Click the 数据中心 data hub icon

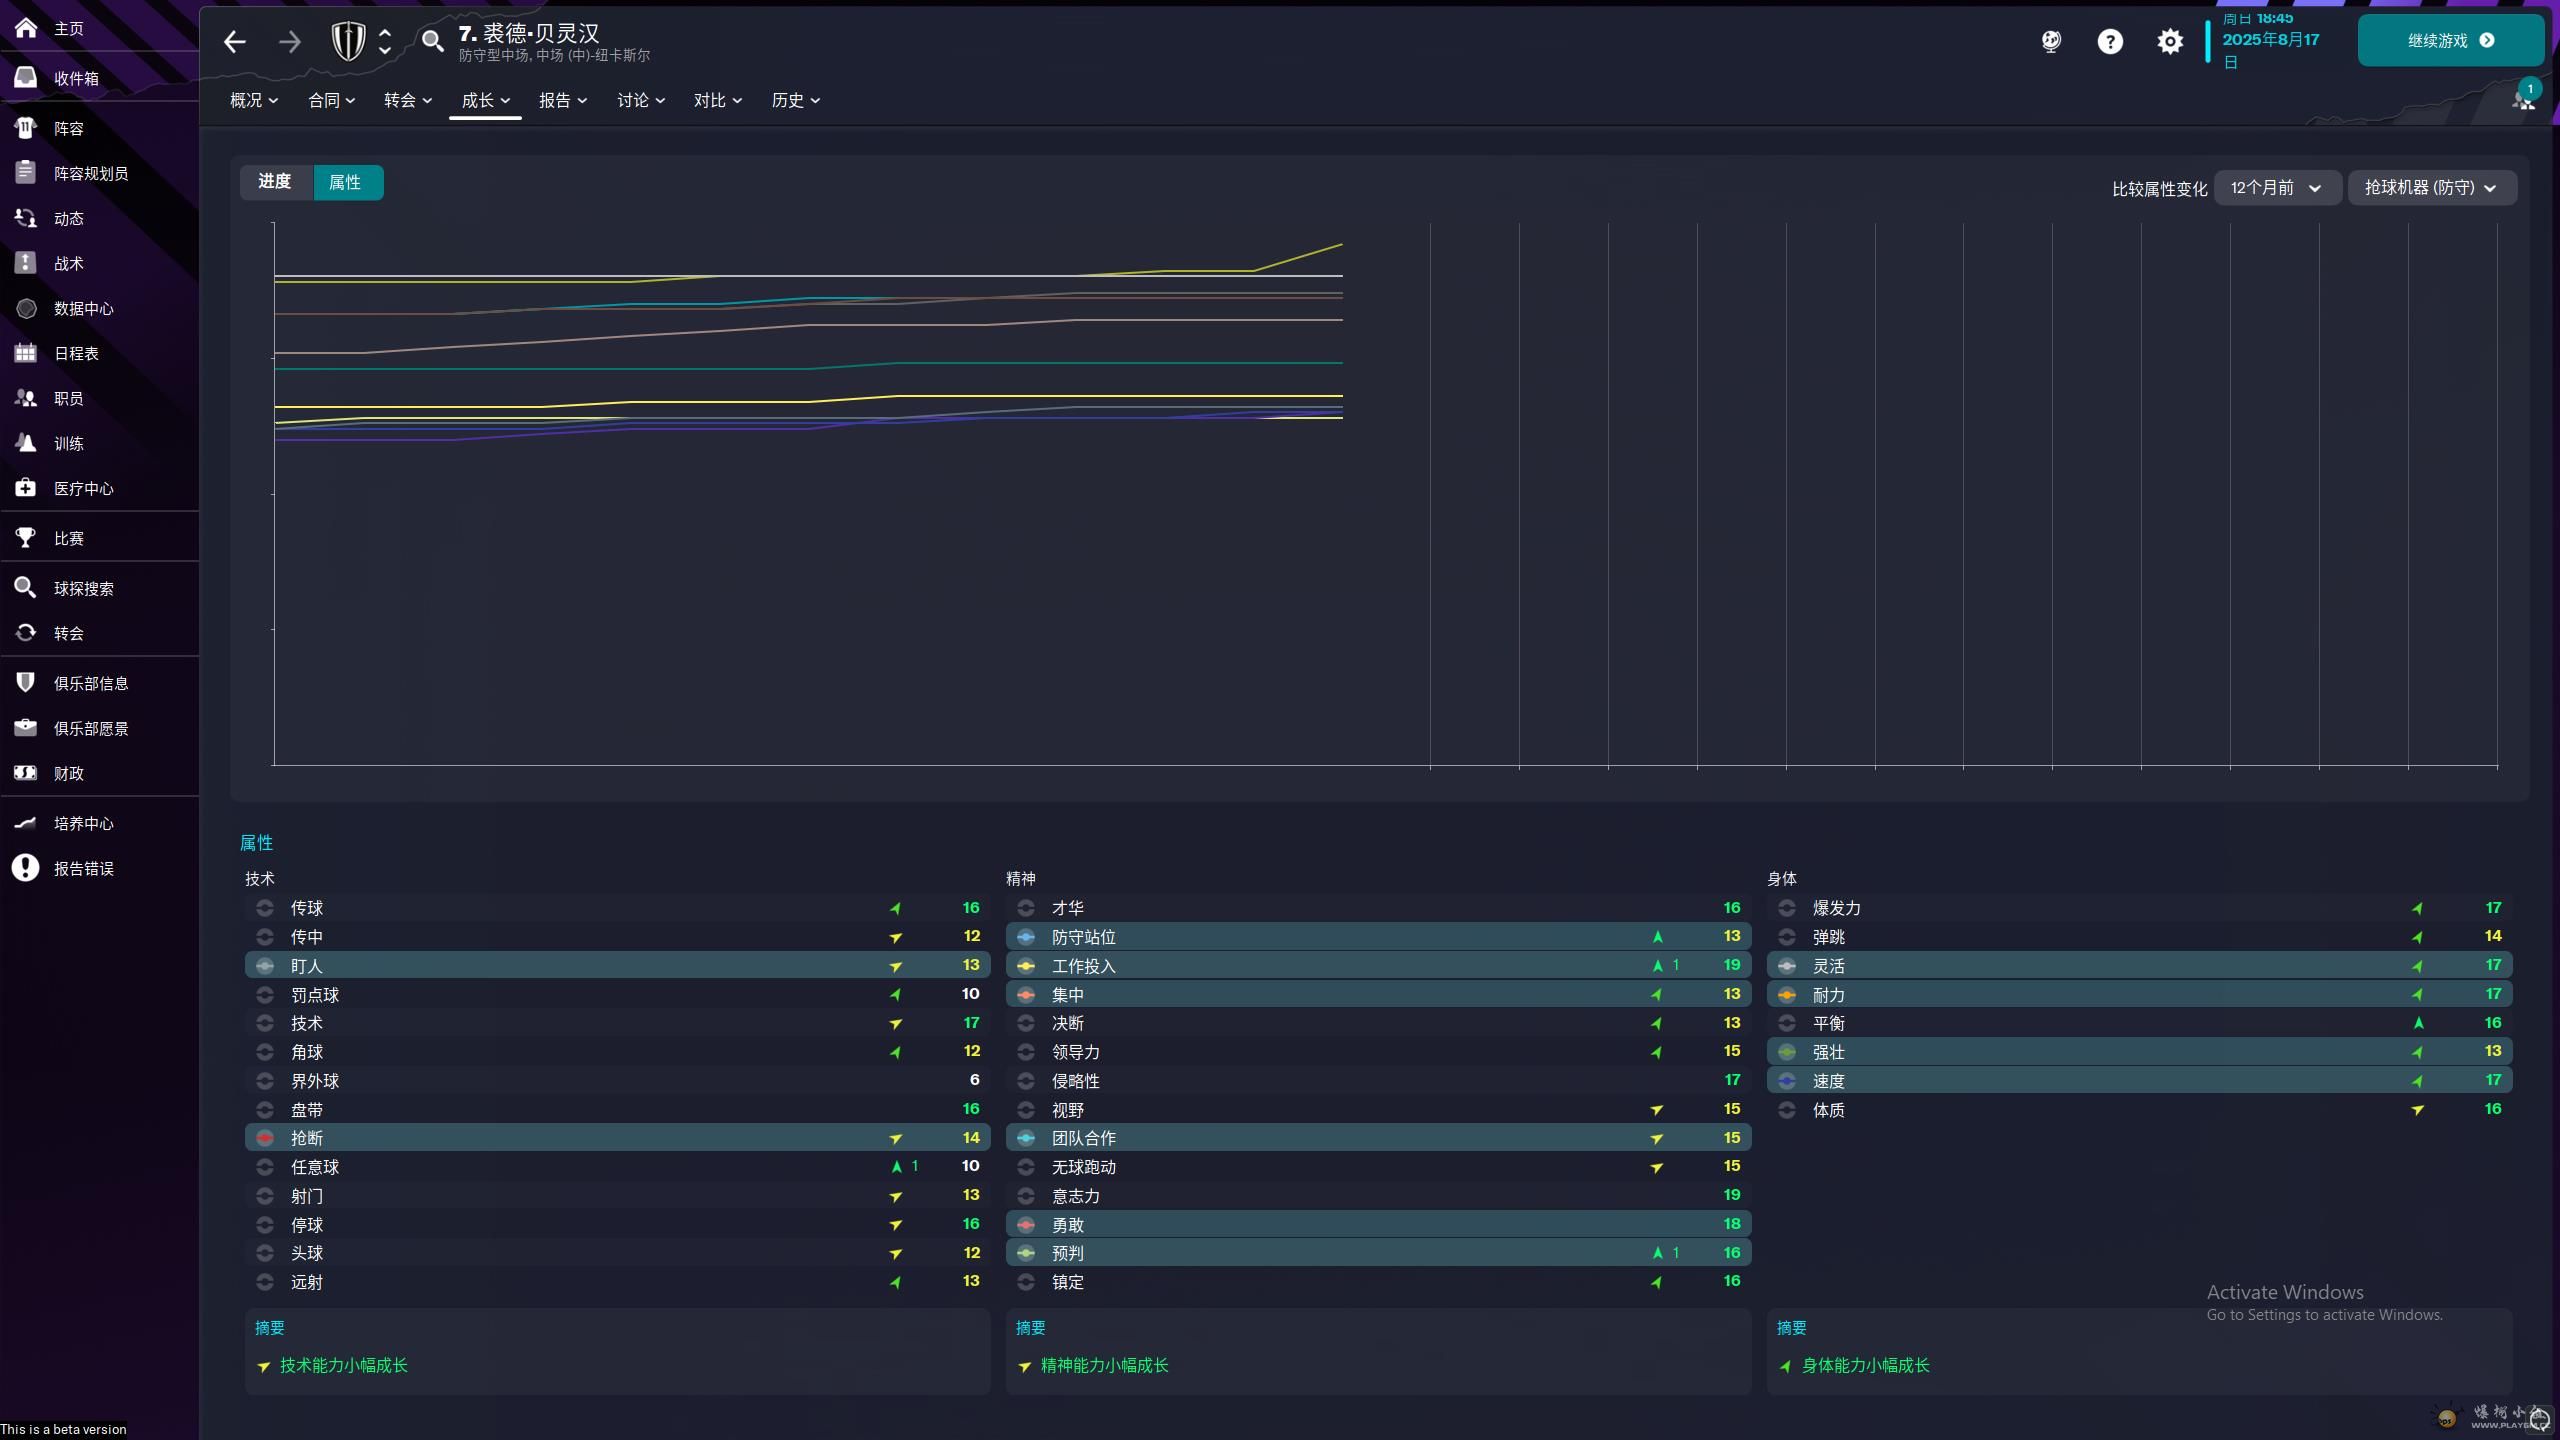point(26,308)
